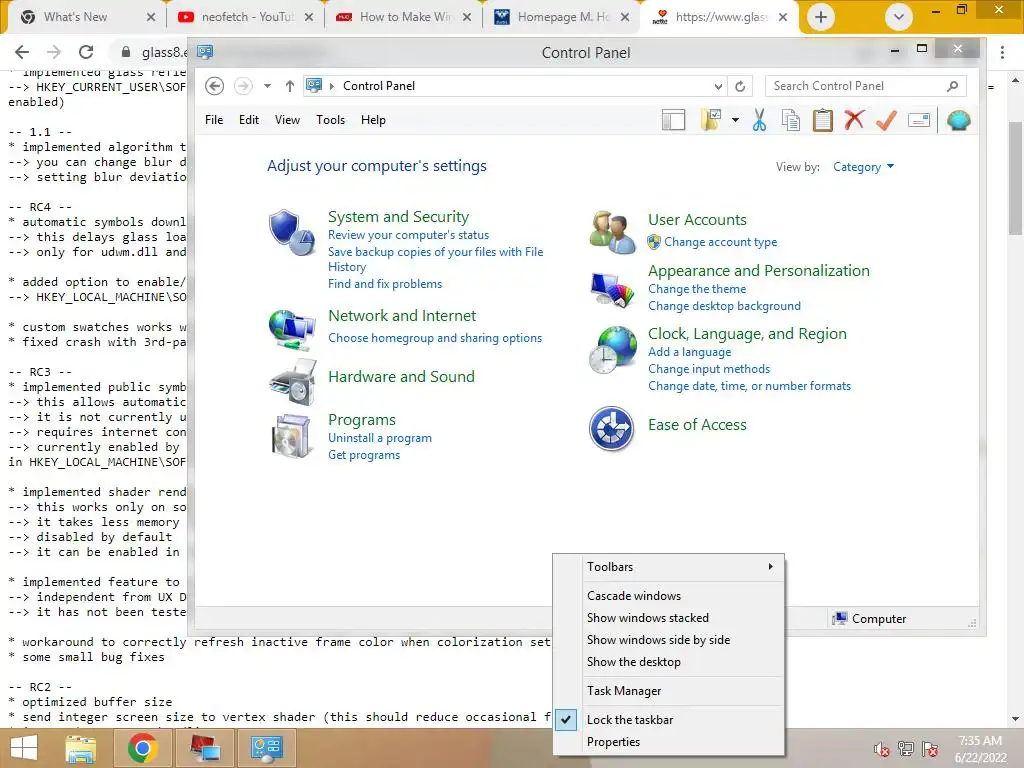Open the address bar history dropdown arrow
1024x768 pixels.
[718, 86]
